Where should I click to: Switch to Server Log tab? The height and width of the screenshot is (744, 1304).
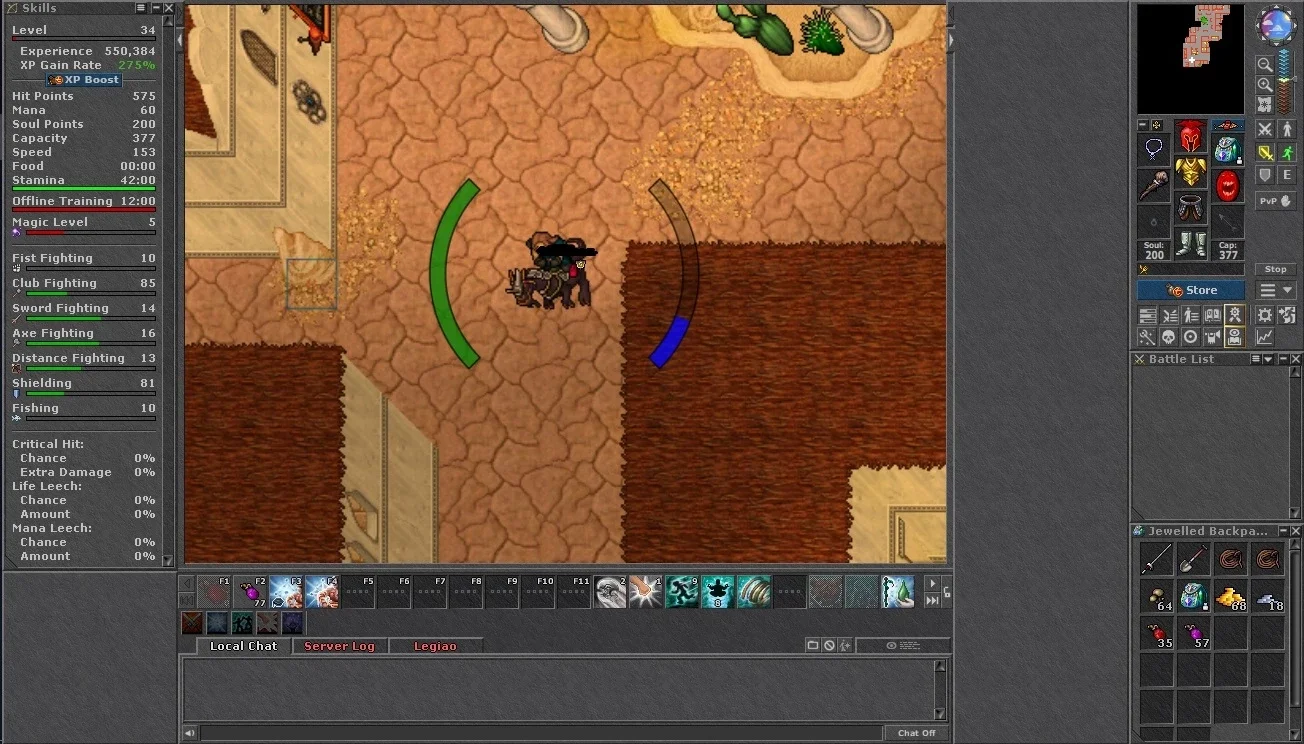339,646
